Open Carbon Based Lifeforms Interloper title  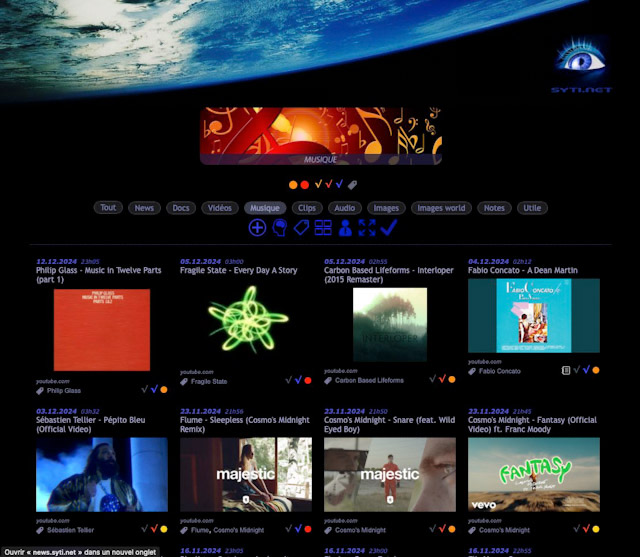(389, 275)
